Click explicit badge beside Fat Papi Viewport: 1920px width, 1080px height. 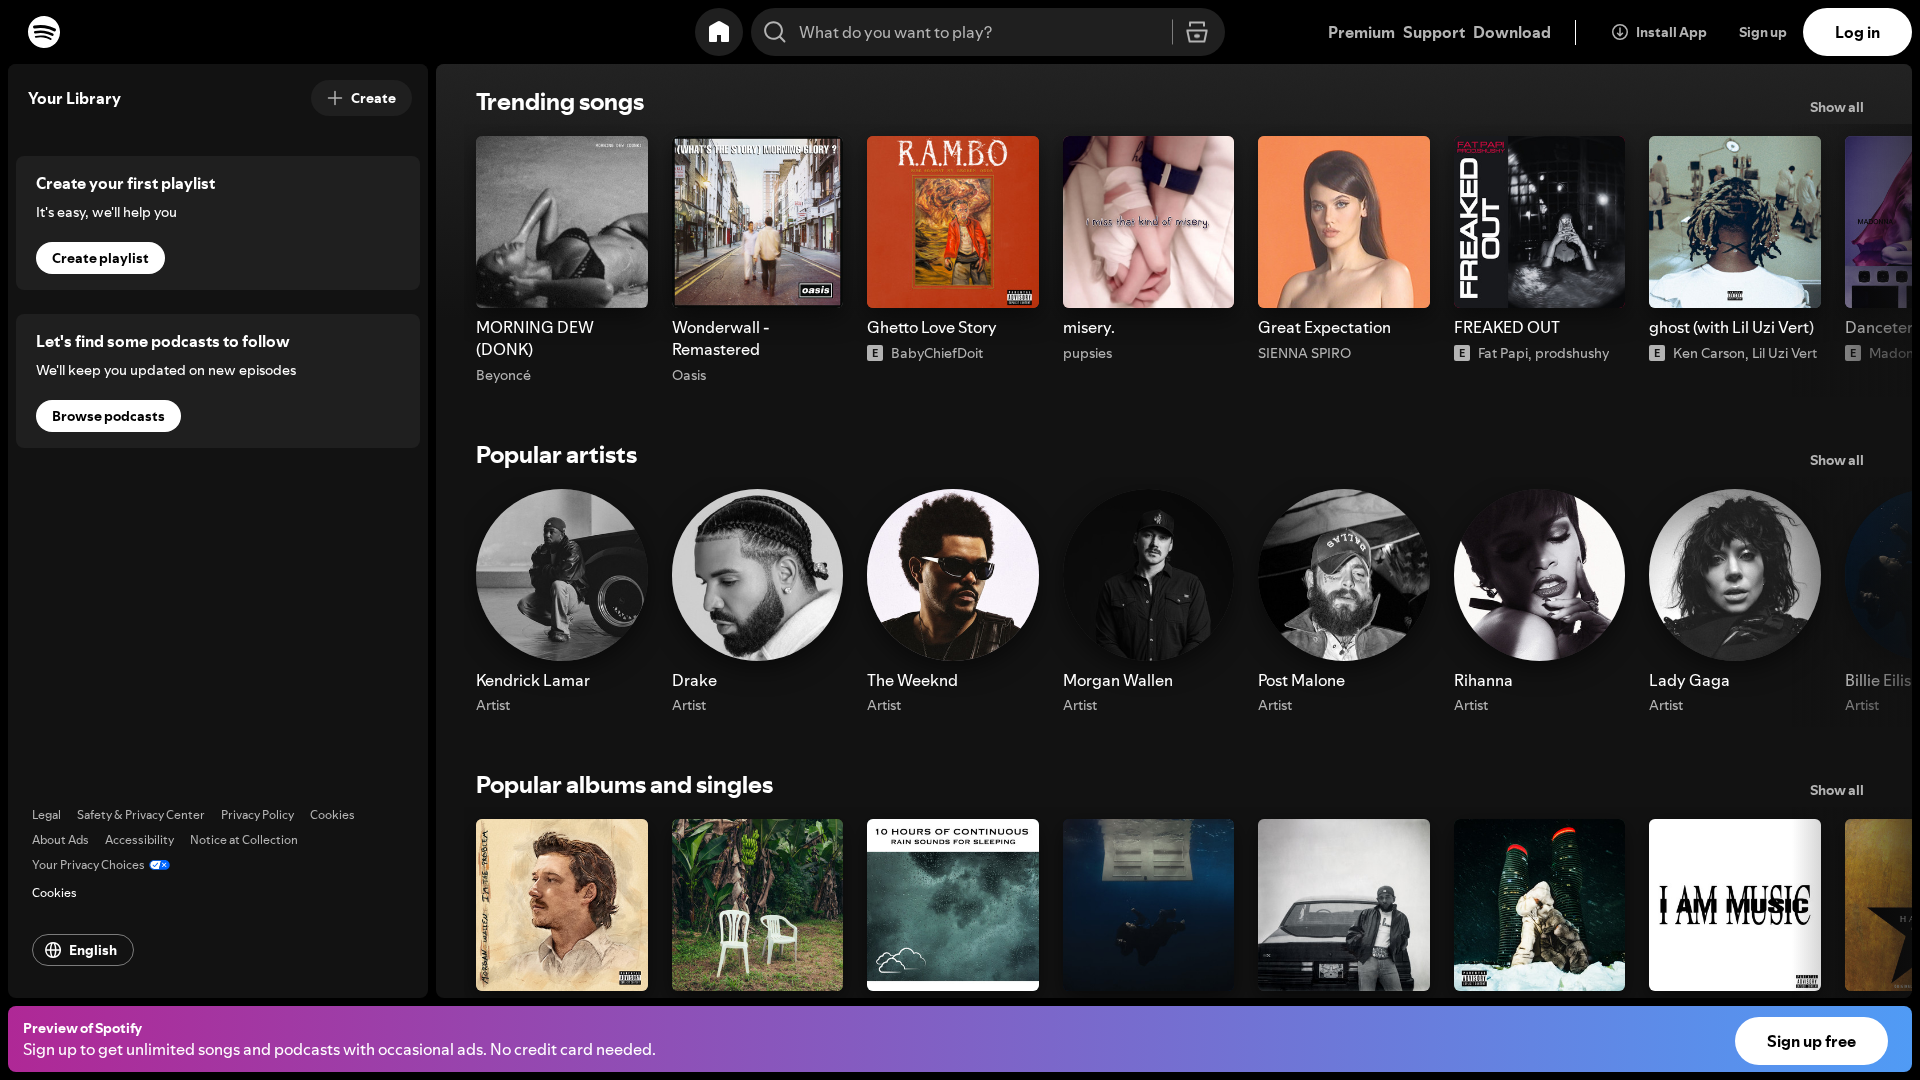(x=1462, y=353)
